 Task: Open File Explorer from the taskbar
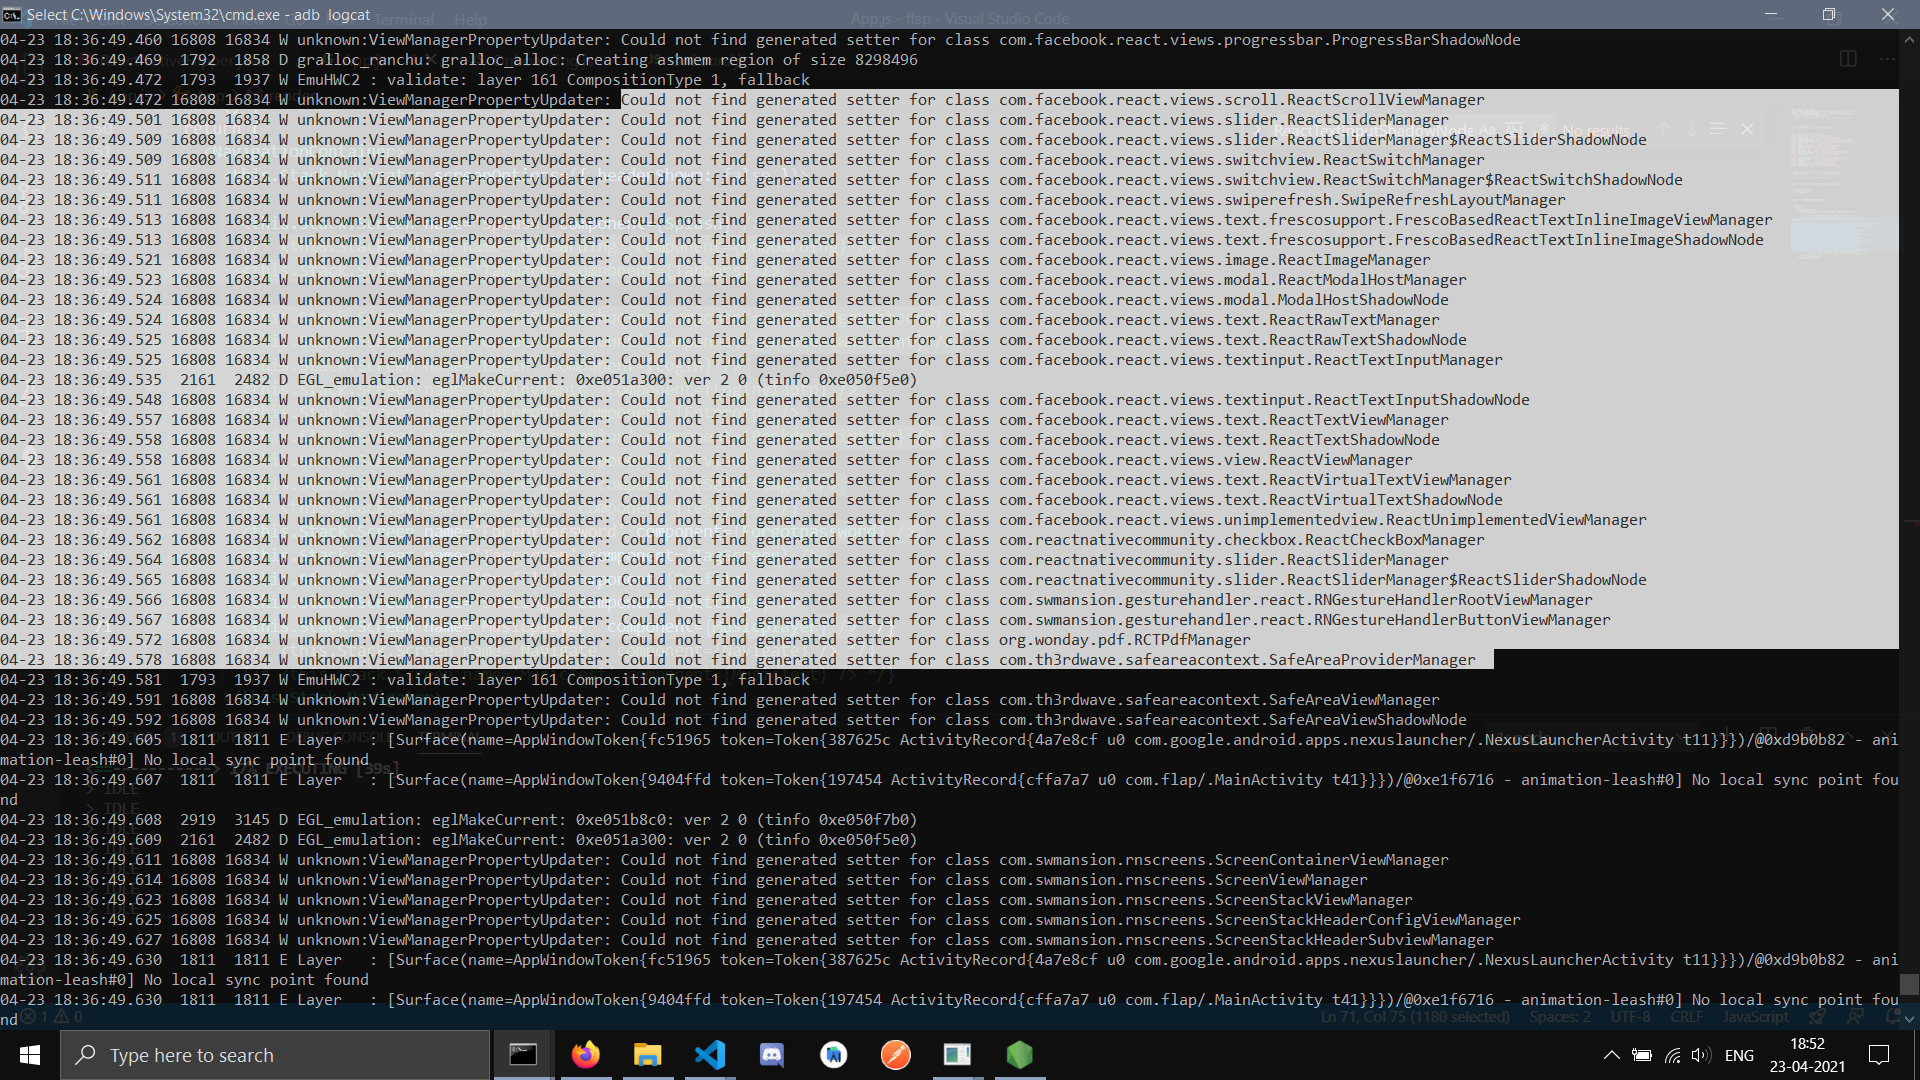tap(648, 1055)
